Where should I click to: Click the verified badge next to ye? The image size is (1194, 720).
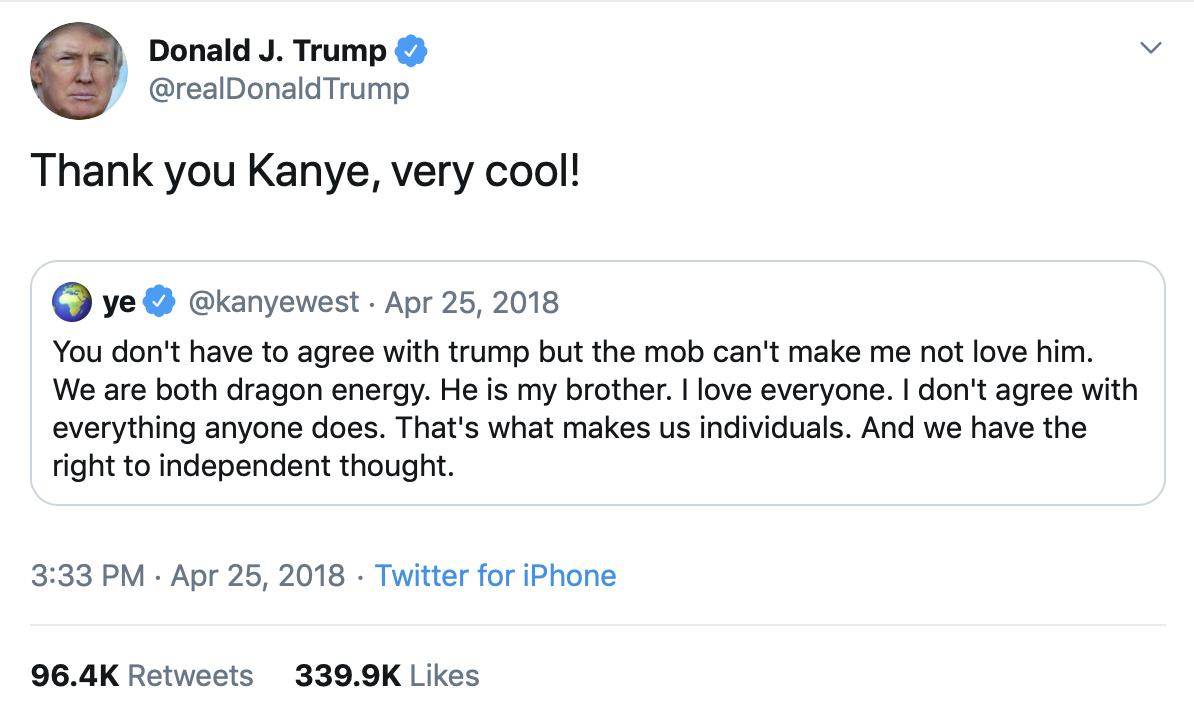160,301
